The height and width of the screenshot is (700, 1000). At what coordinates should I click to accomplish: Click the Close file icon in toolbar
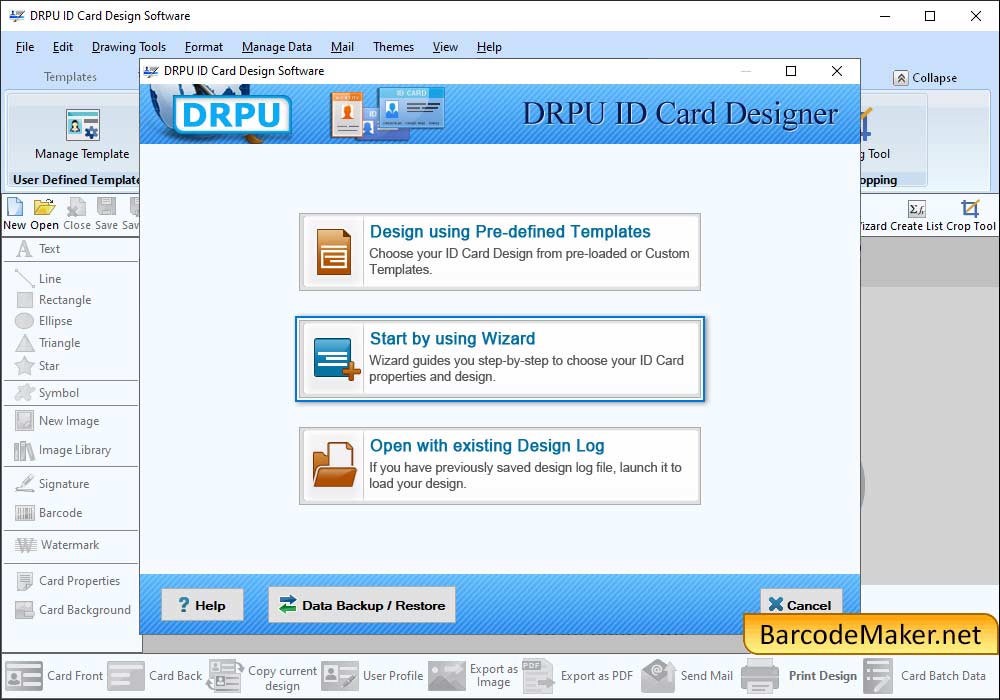click(x=77, y=207)
